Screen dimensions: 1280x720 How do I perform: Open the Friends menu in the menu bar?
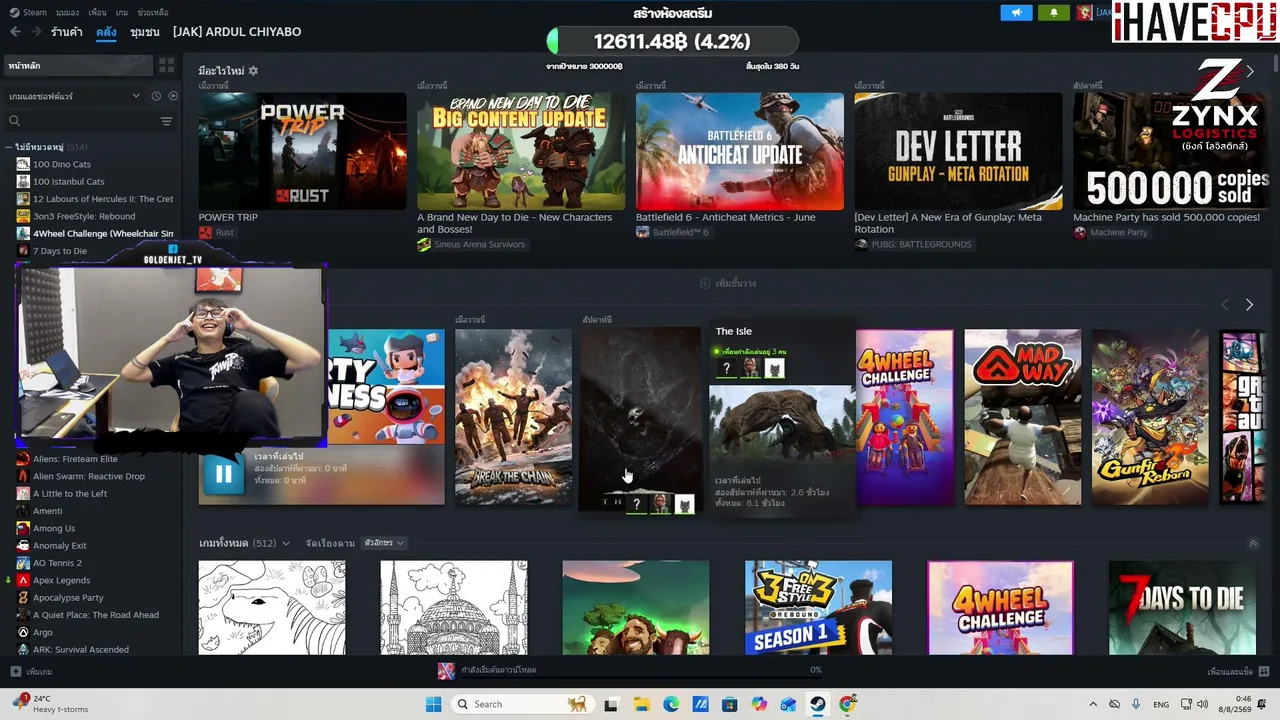point(97,13)
